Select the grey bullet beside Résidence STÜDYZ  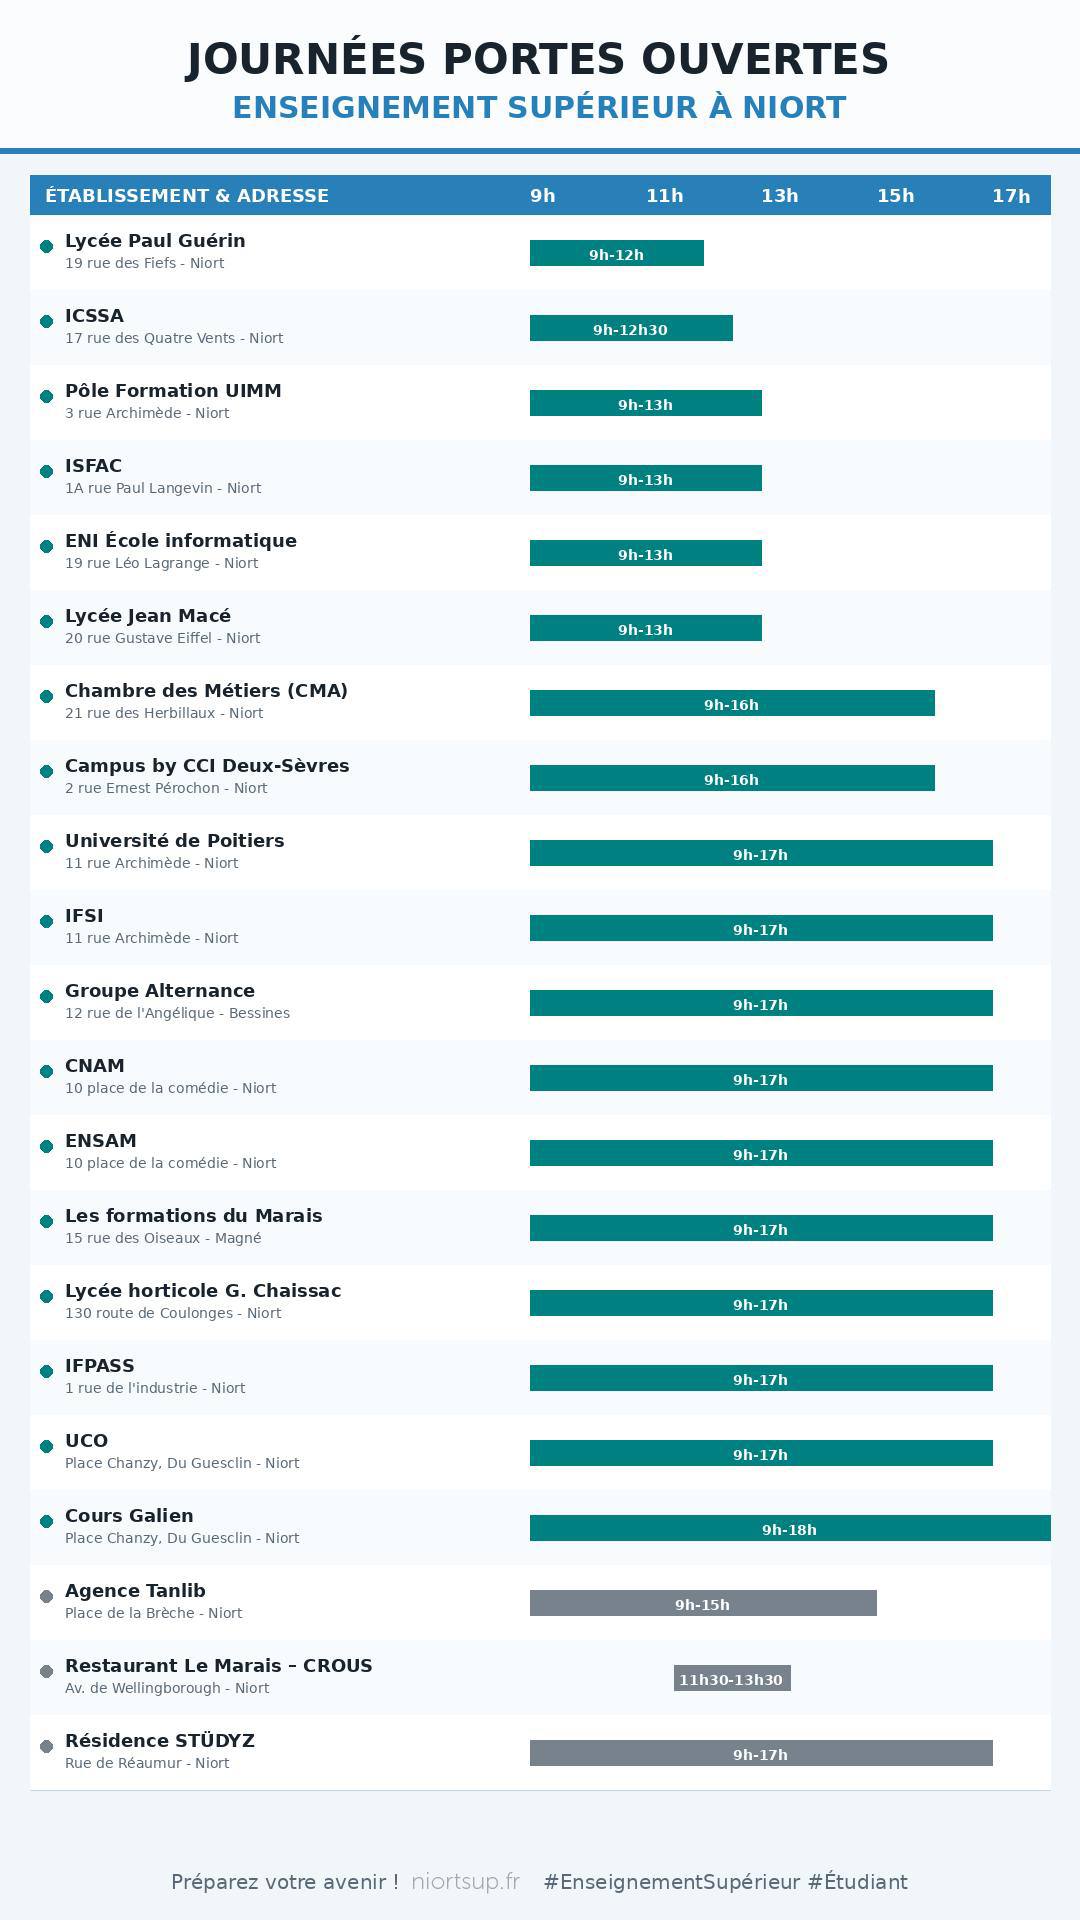point(46,1746)
